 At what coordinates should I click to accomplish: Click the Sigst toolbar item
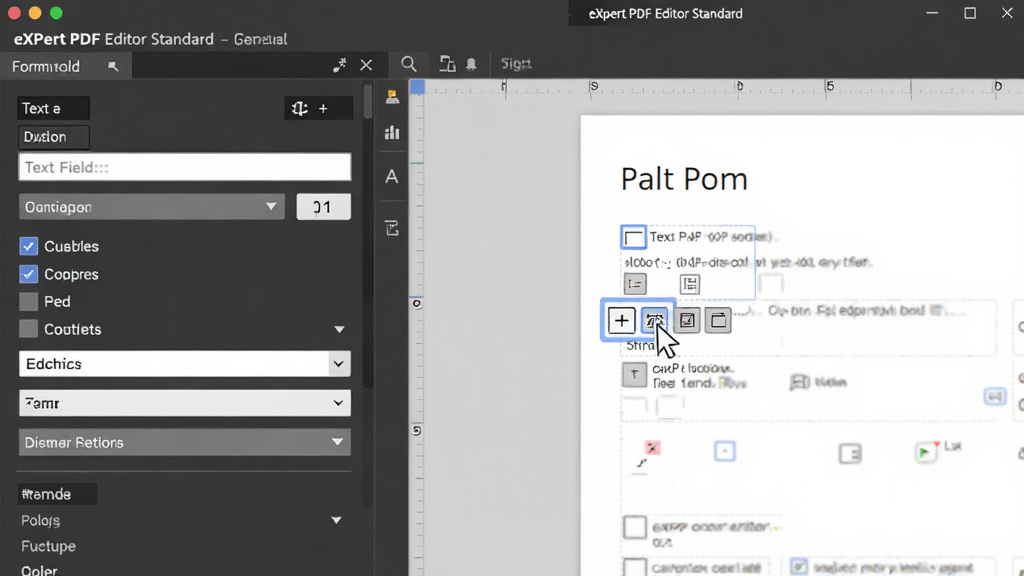tap(516, 64)
